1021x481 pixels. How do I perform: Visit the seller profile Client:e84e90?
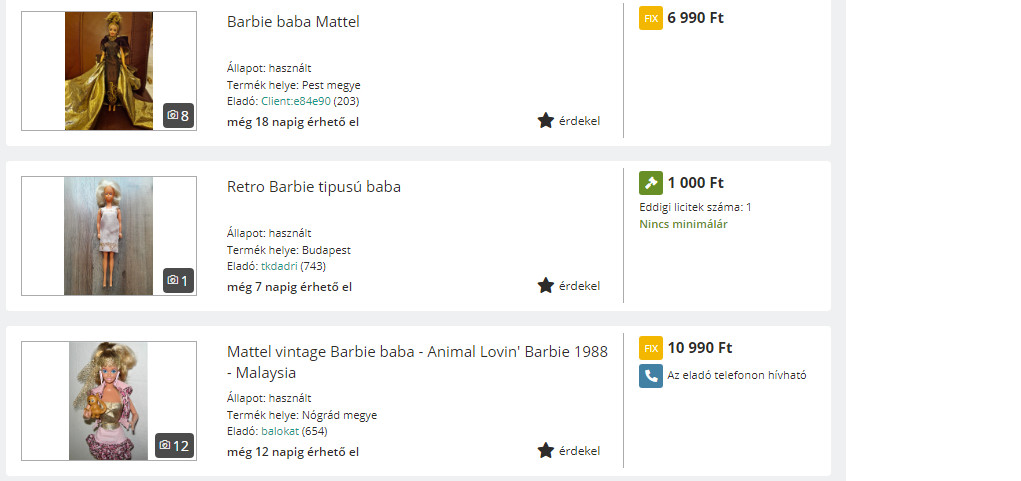pos(295,101)
